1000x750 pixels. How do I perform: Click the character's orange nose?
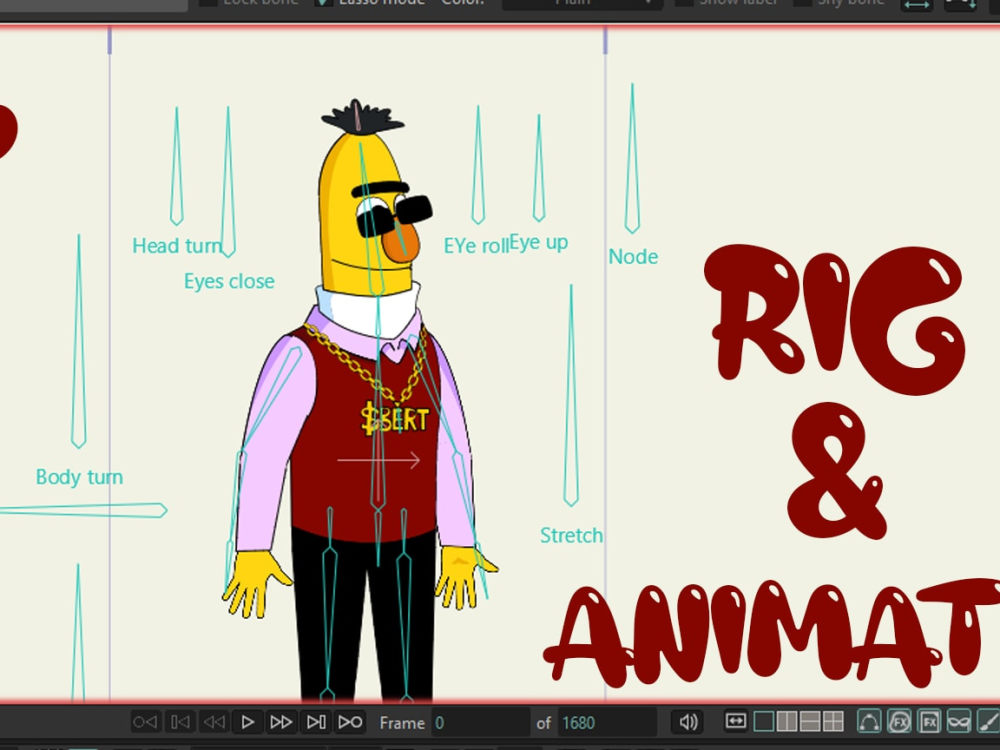[401, 241]
